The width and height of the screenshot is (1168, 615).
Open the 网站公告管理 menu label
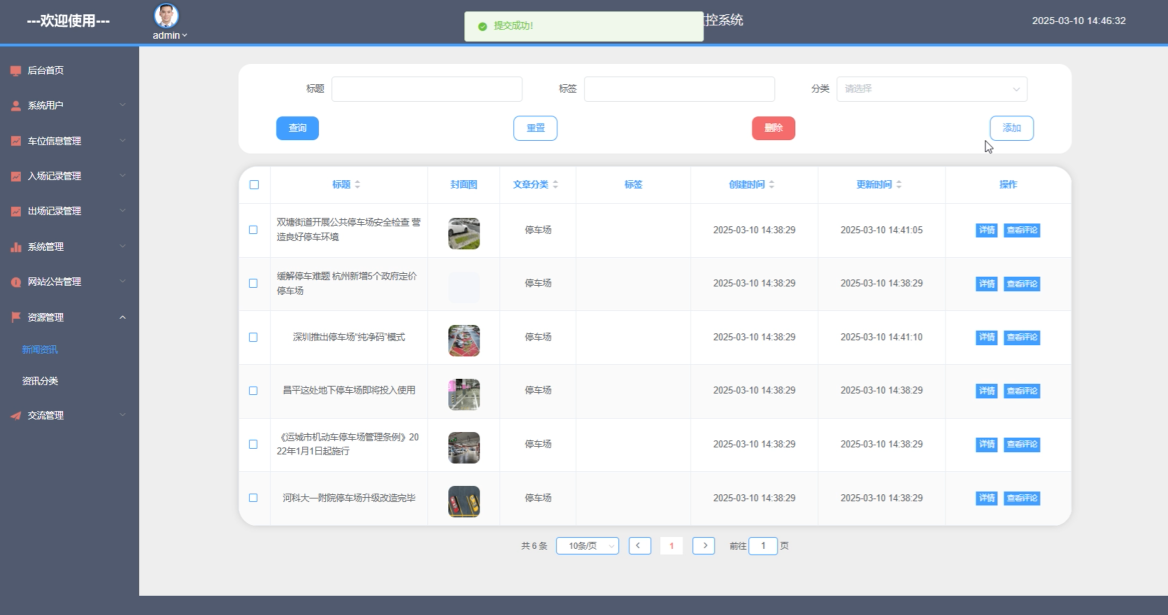[54, 282]
